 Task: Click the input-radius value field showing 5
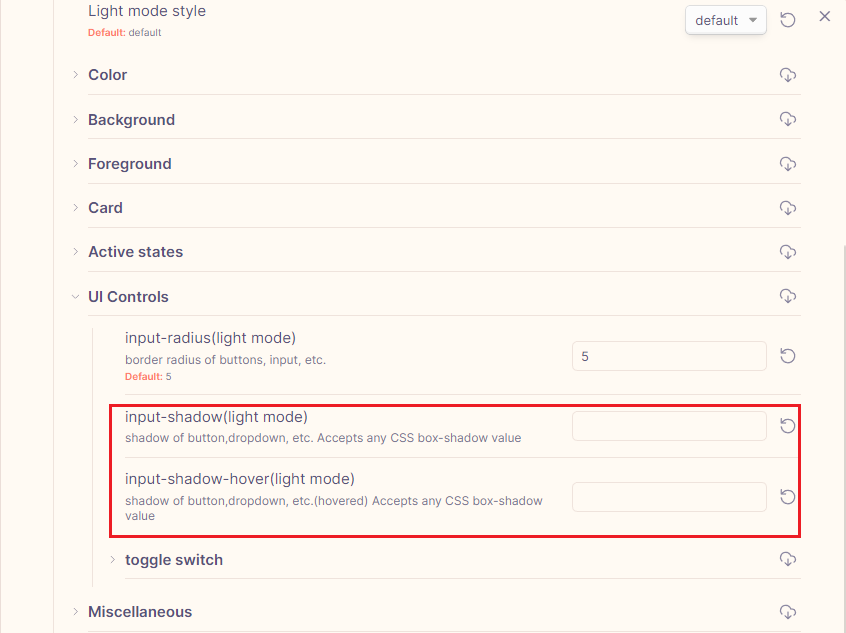click(x=668, y=355)
